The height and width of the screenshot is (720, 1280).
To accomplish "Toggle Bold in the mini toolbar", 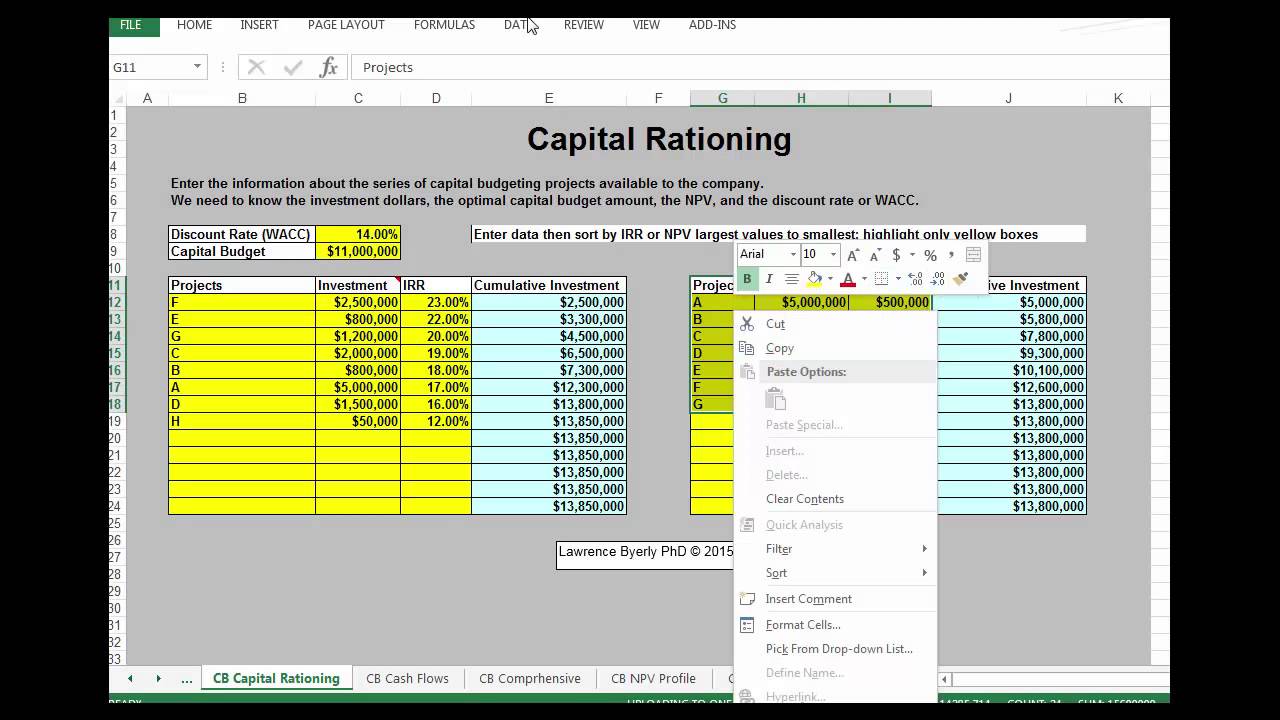I will (747, 279).
